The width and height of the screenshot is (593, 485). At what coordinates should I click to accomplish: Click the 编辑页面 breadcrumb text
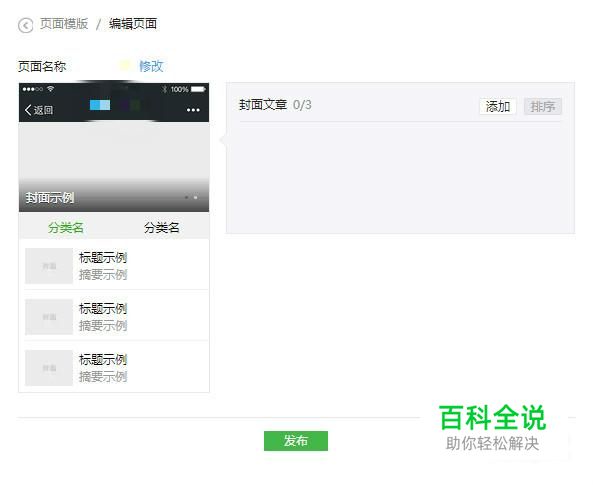coord(133,24)
